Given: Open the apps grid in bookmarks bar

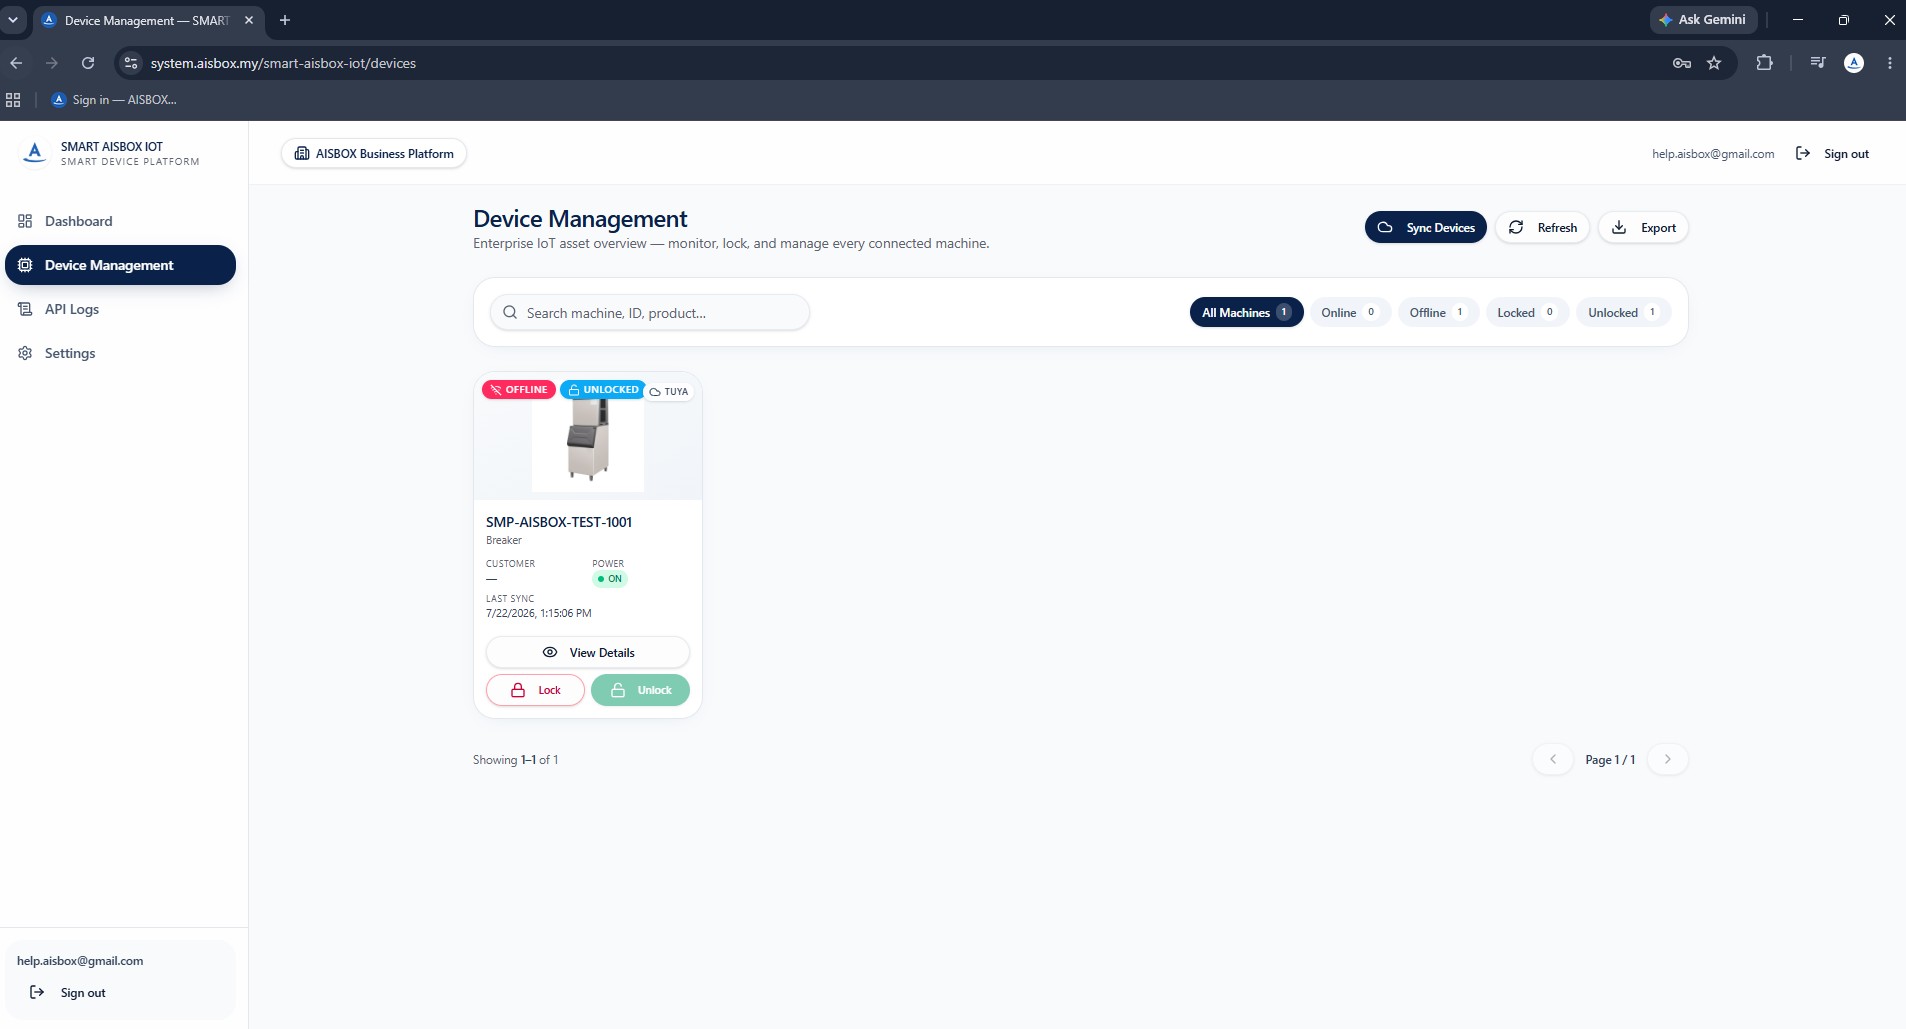Looking at the screenshot, I should click(13, 100).
